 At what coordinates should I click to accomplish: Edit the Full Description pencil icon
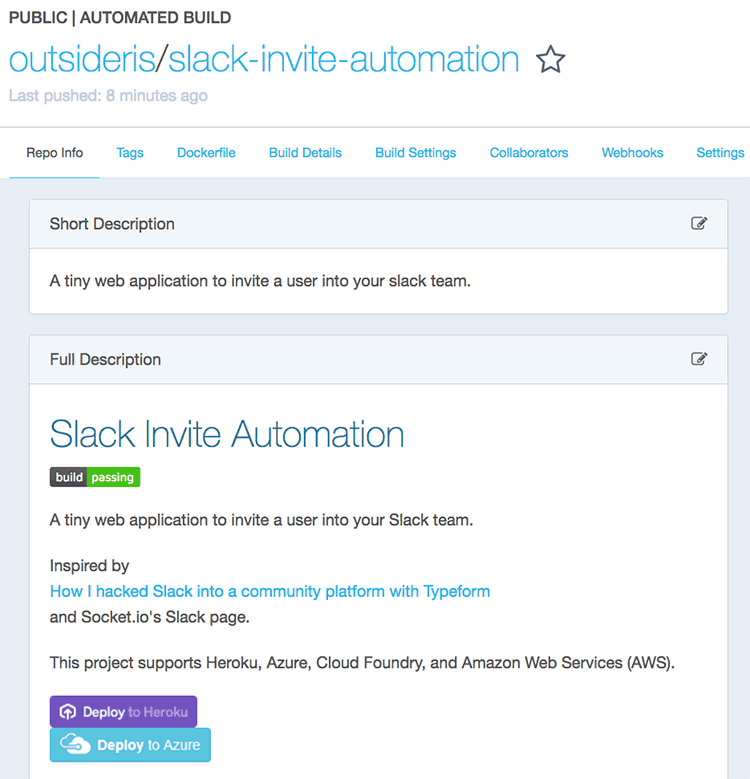coord(699,359)
